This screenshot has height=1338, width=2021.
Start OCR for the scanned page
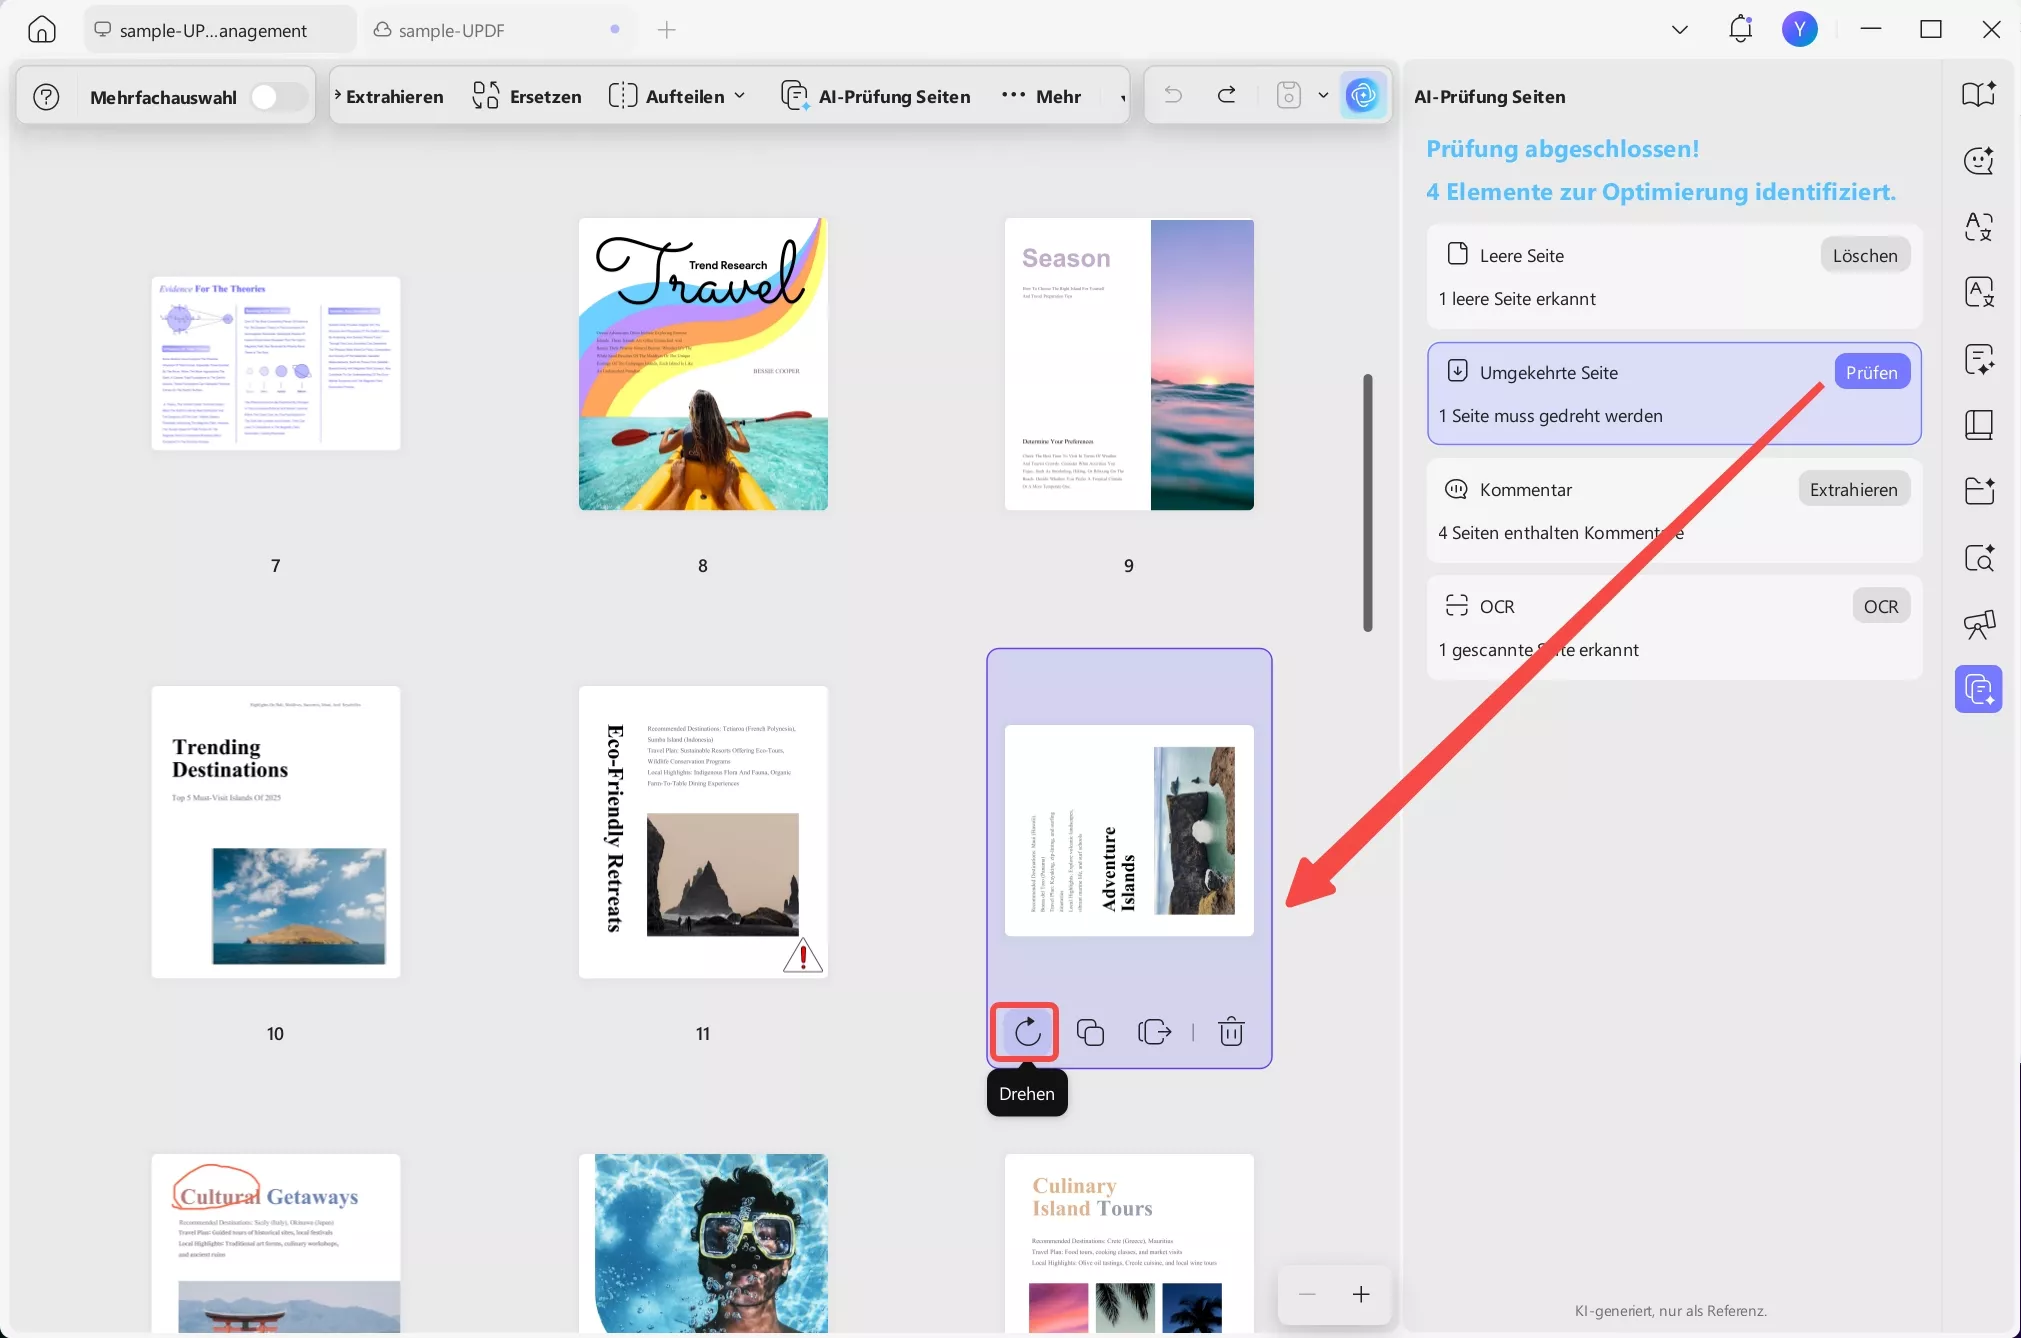tap(1881, 605)
